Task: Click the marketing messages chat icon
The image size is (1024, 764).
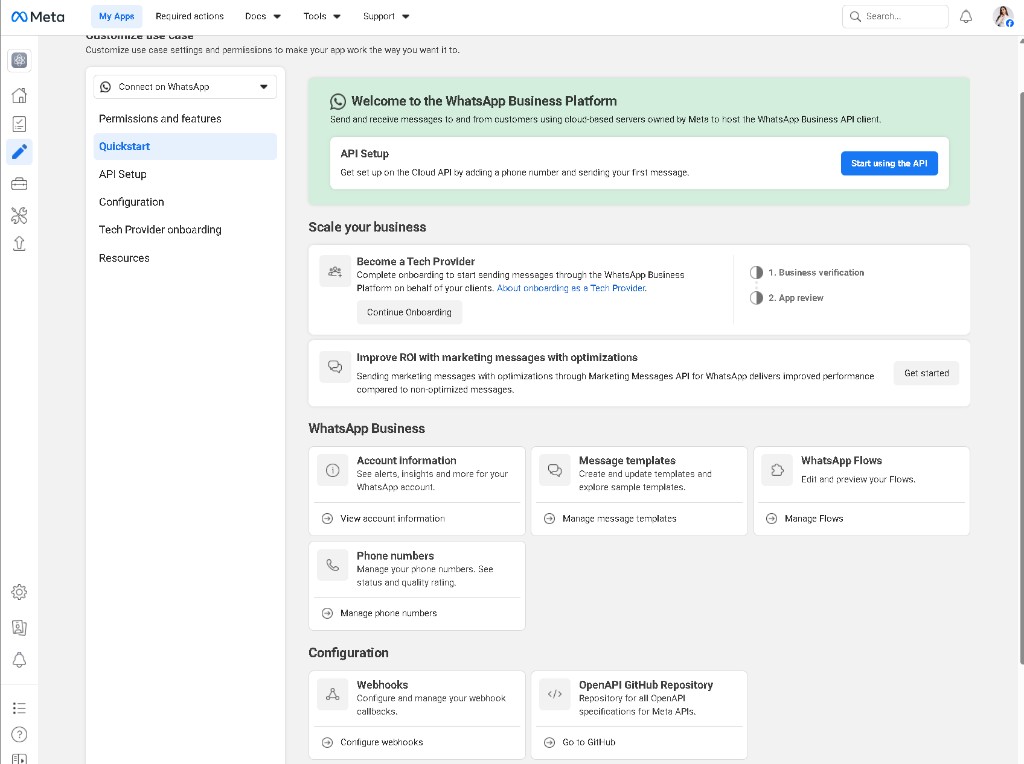Action: click(335, 366)
